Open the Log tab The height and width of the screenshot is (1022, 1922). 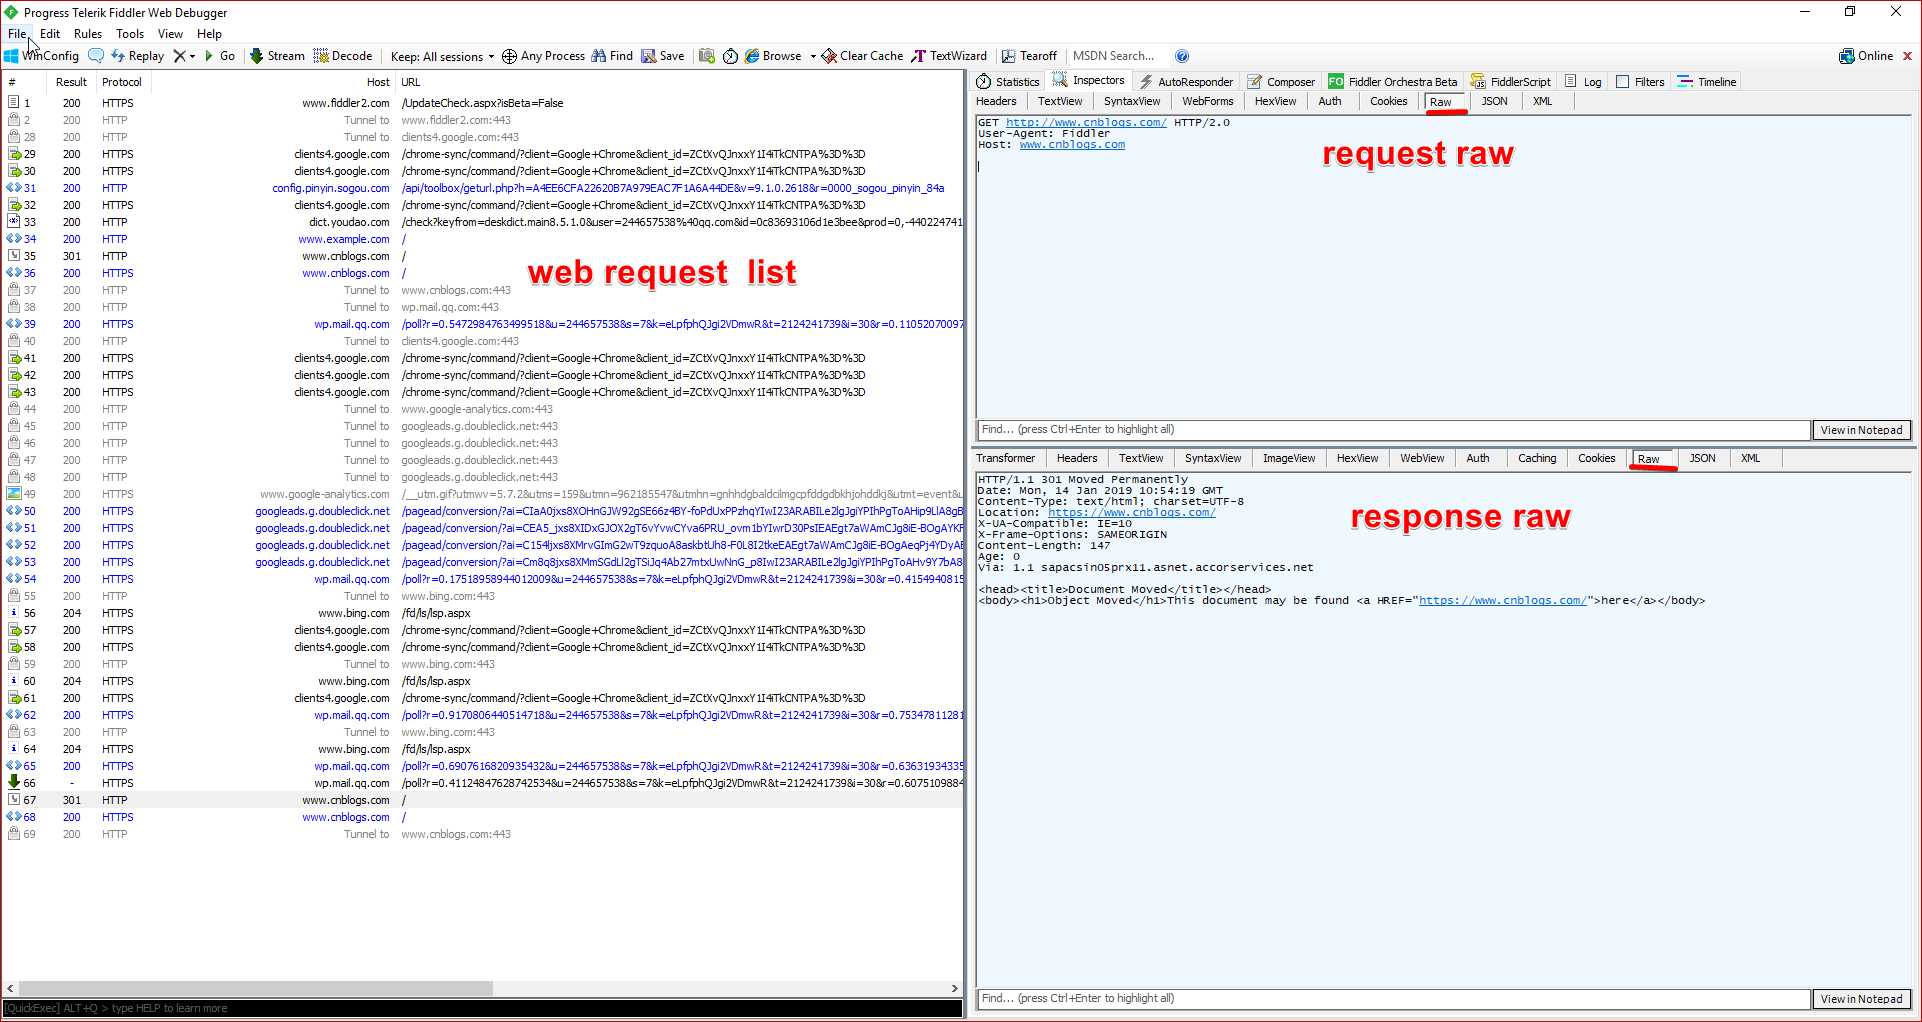point(1583,82)
